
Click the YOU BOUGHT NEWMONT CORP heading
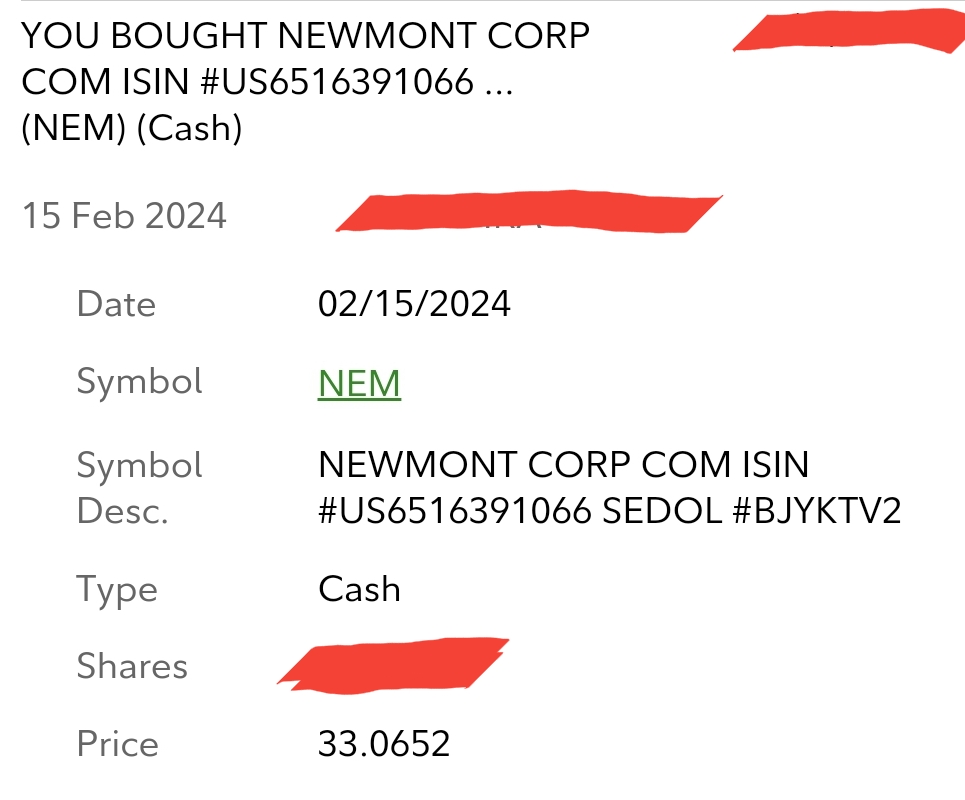(x=306, y=35)
